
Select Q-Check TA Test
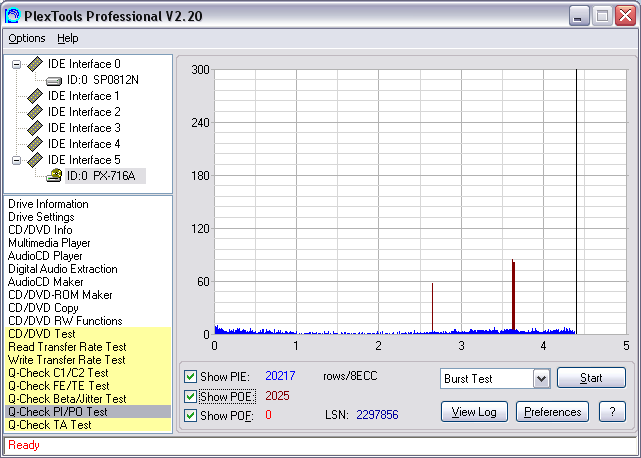tap(88, 425)
